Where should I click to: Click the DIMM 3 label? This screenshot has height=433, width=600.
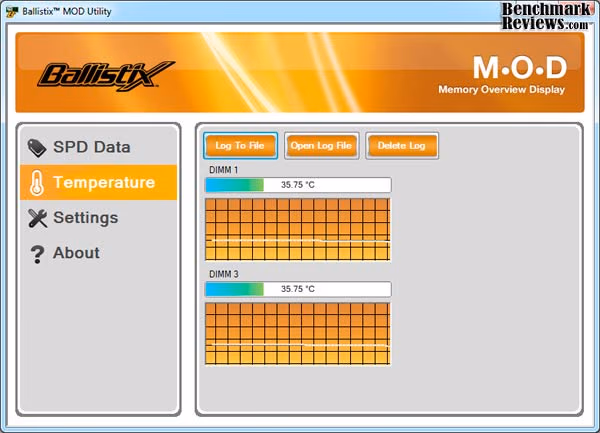pos(223,274)
